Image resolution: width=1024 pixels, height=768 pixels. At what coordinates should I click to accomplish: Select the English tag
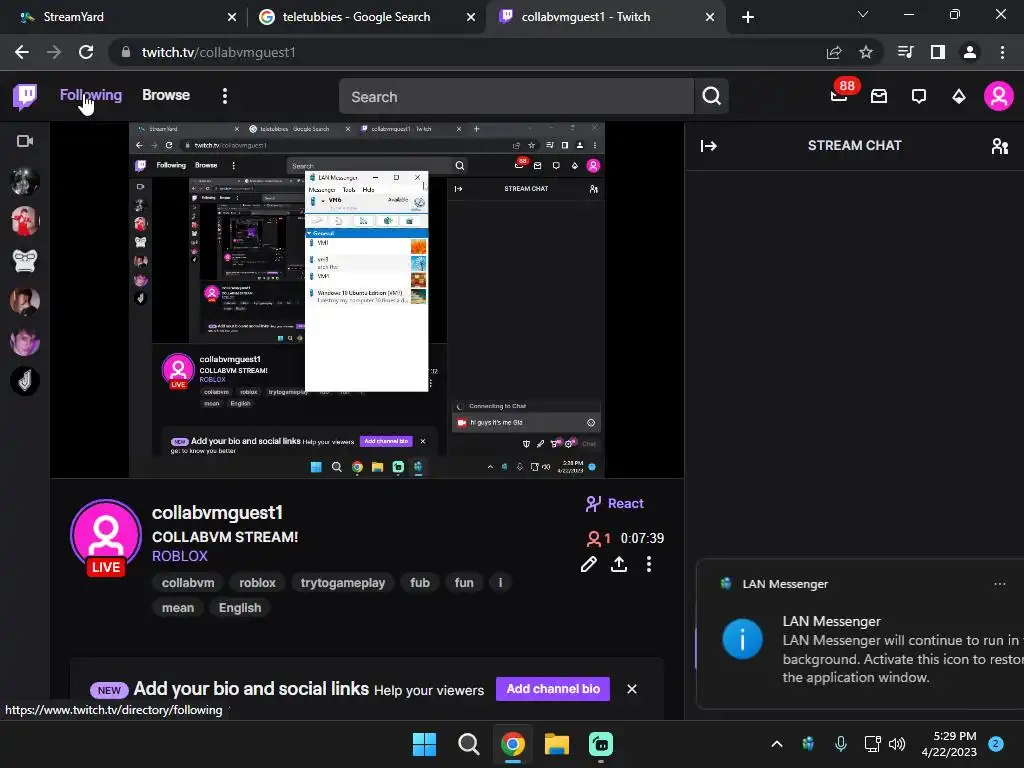(x=240, y=608)
